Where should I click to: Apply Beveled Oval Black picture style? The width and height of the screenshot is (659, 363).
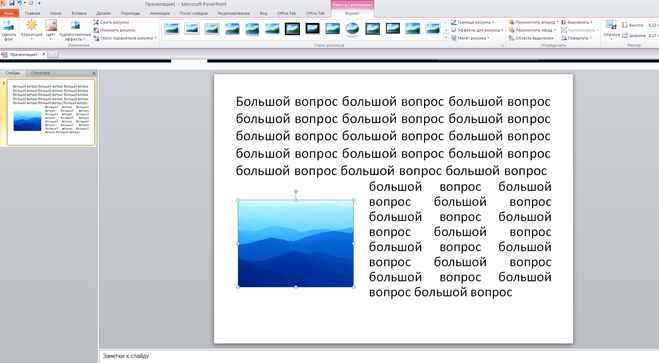pyautogui.click(x=353, y=29)
